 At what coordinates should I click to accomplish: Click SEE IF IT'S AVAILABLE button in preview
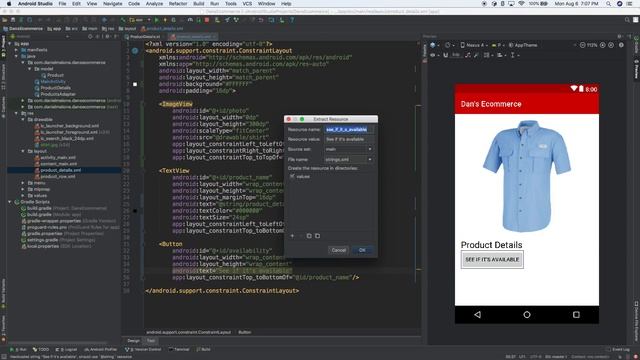[x=492, y=260]
